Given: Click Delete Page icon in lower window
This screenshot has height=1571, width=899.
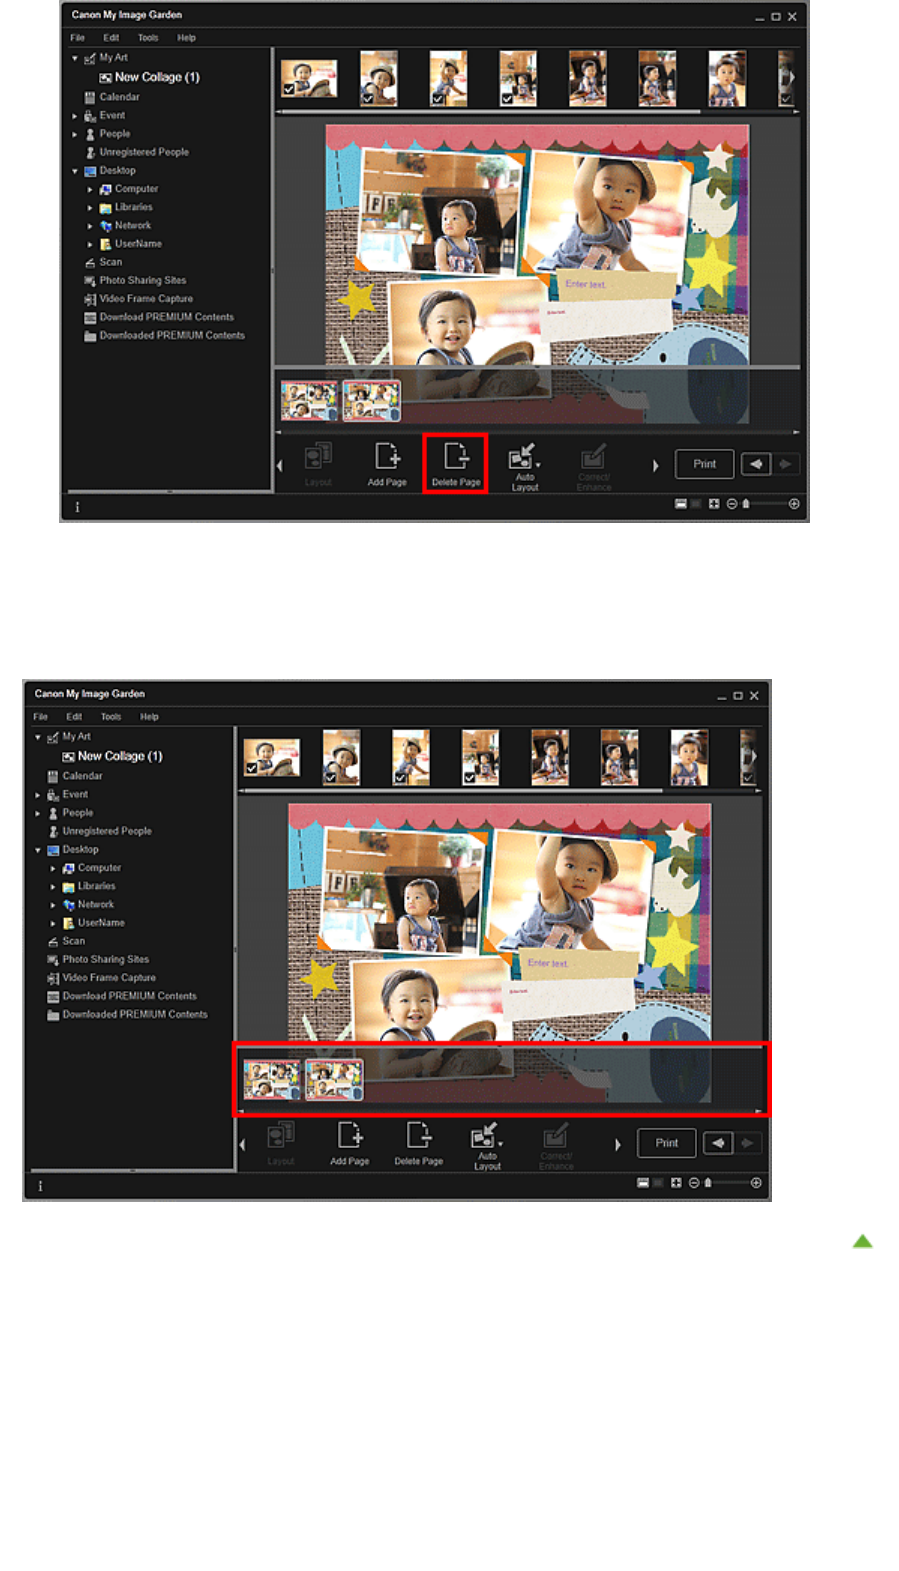Looking at the screenshot, I should tap(418, 1135).
